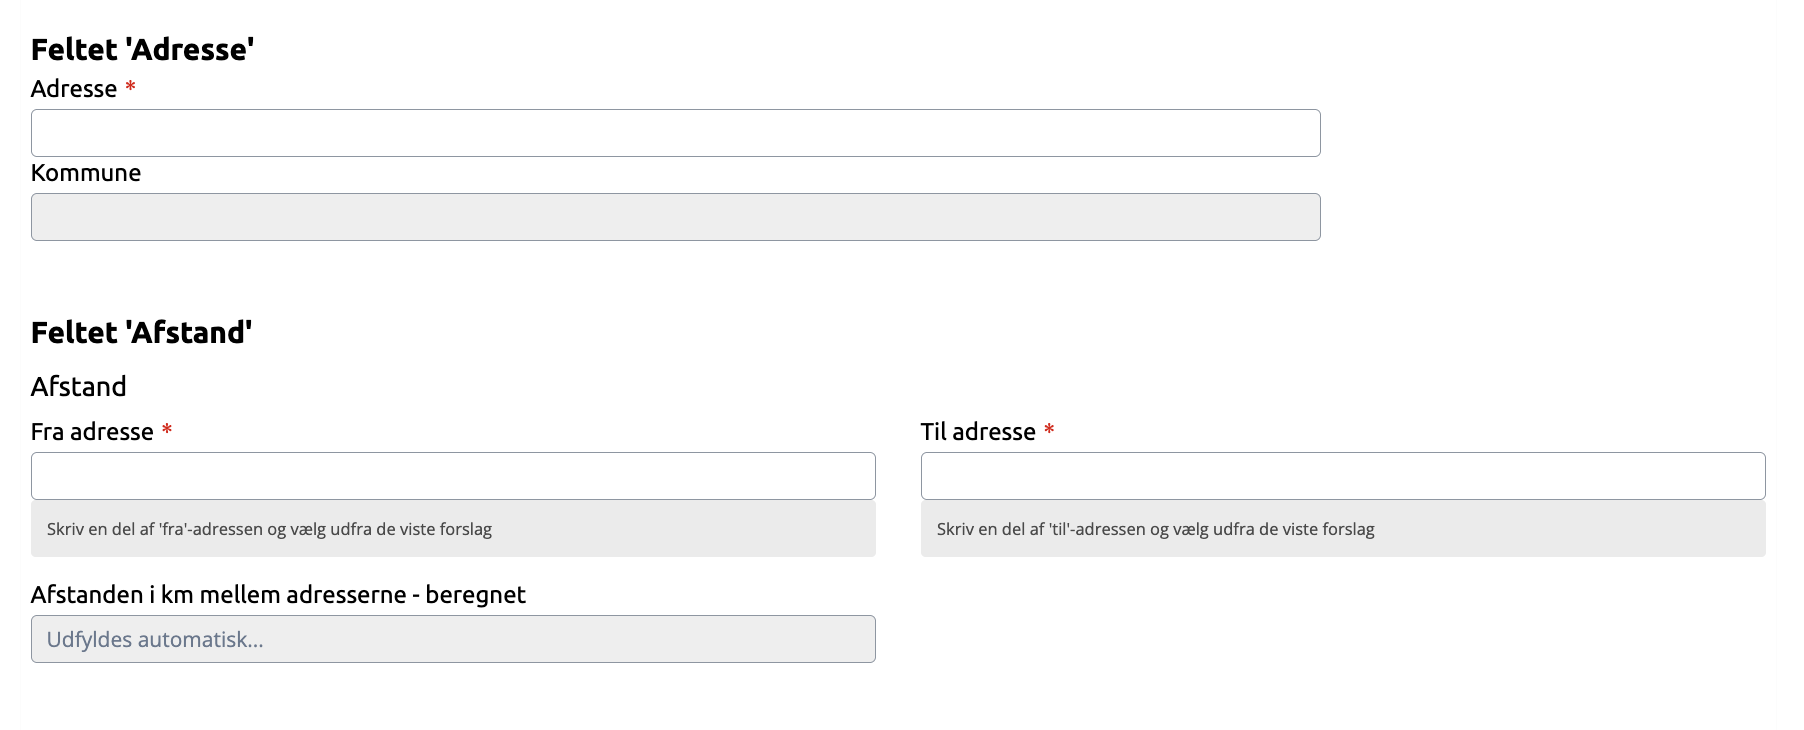Click the 'Kommune' field label

tap(86, 173)
